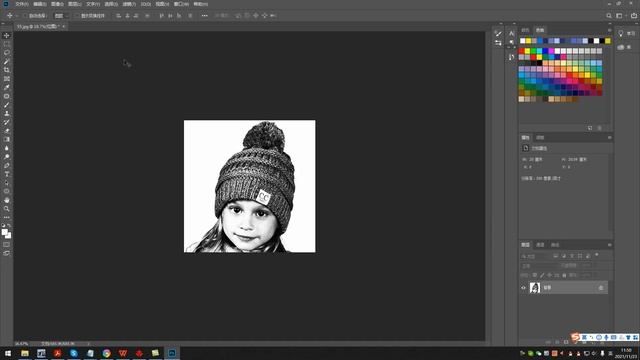This screenshot has width=640, height=360.
Task: Select the Gradient tool
Action: (x=7, y=139)
